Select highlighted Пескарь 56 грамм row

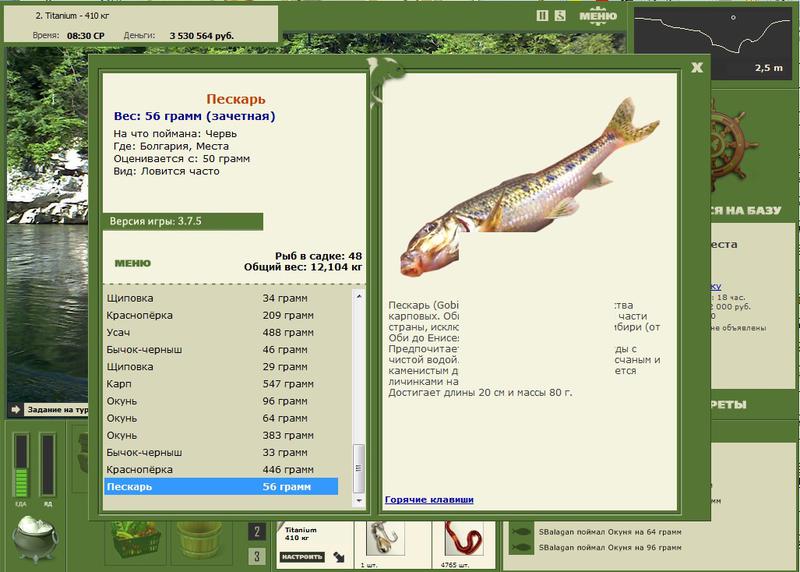coord(221,486)
